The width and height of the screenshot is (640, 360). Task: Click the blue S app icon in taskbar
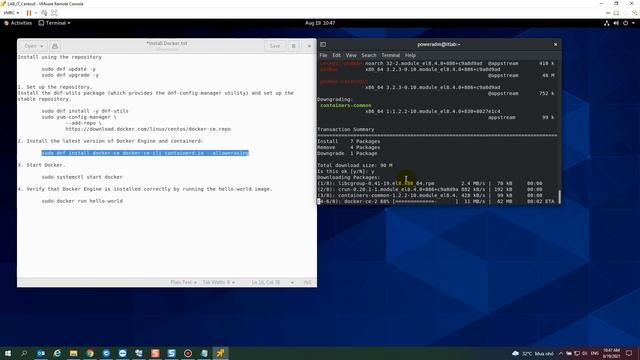tap(171, 353)
